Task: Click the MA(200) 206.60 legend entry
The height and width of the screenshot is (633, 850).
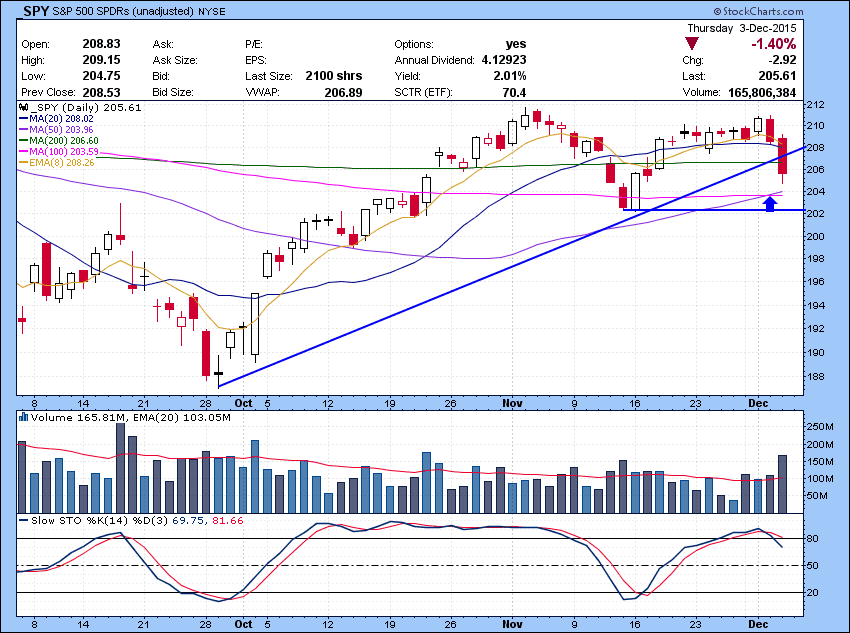Action: point(59,140)
